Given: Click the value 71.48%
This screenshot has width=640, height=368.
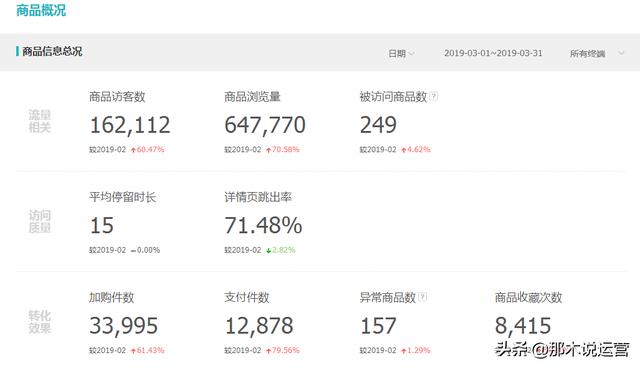Looking at the screenshot, I should coord(263,226).
